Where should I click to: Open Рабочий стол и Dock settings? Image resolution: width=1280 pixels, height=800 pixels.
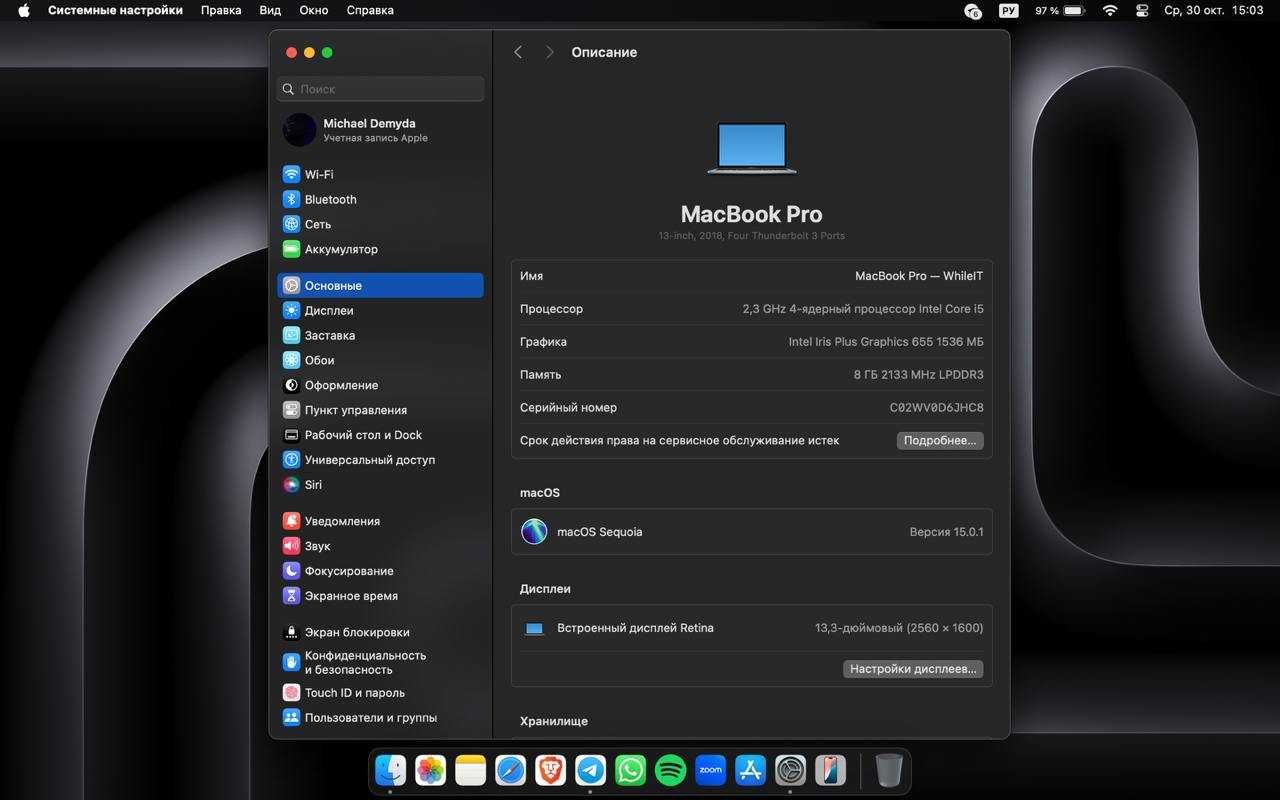click(x=380, y=435)
